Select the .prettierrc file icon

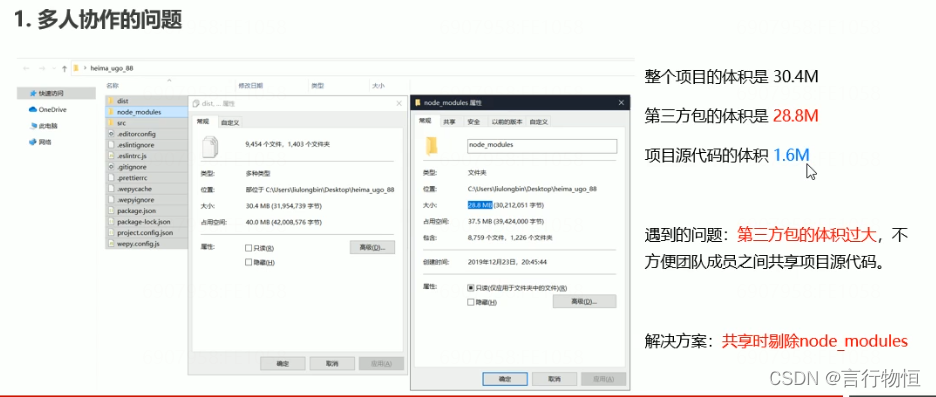click(111, 178)
